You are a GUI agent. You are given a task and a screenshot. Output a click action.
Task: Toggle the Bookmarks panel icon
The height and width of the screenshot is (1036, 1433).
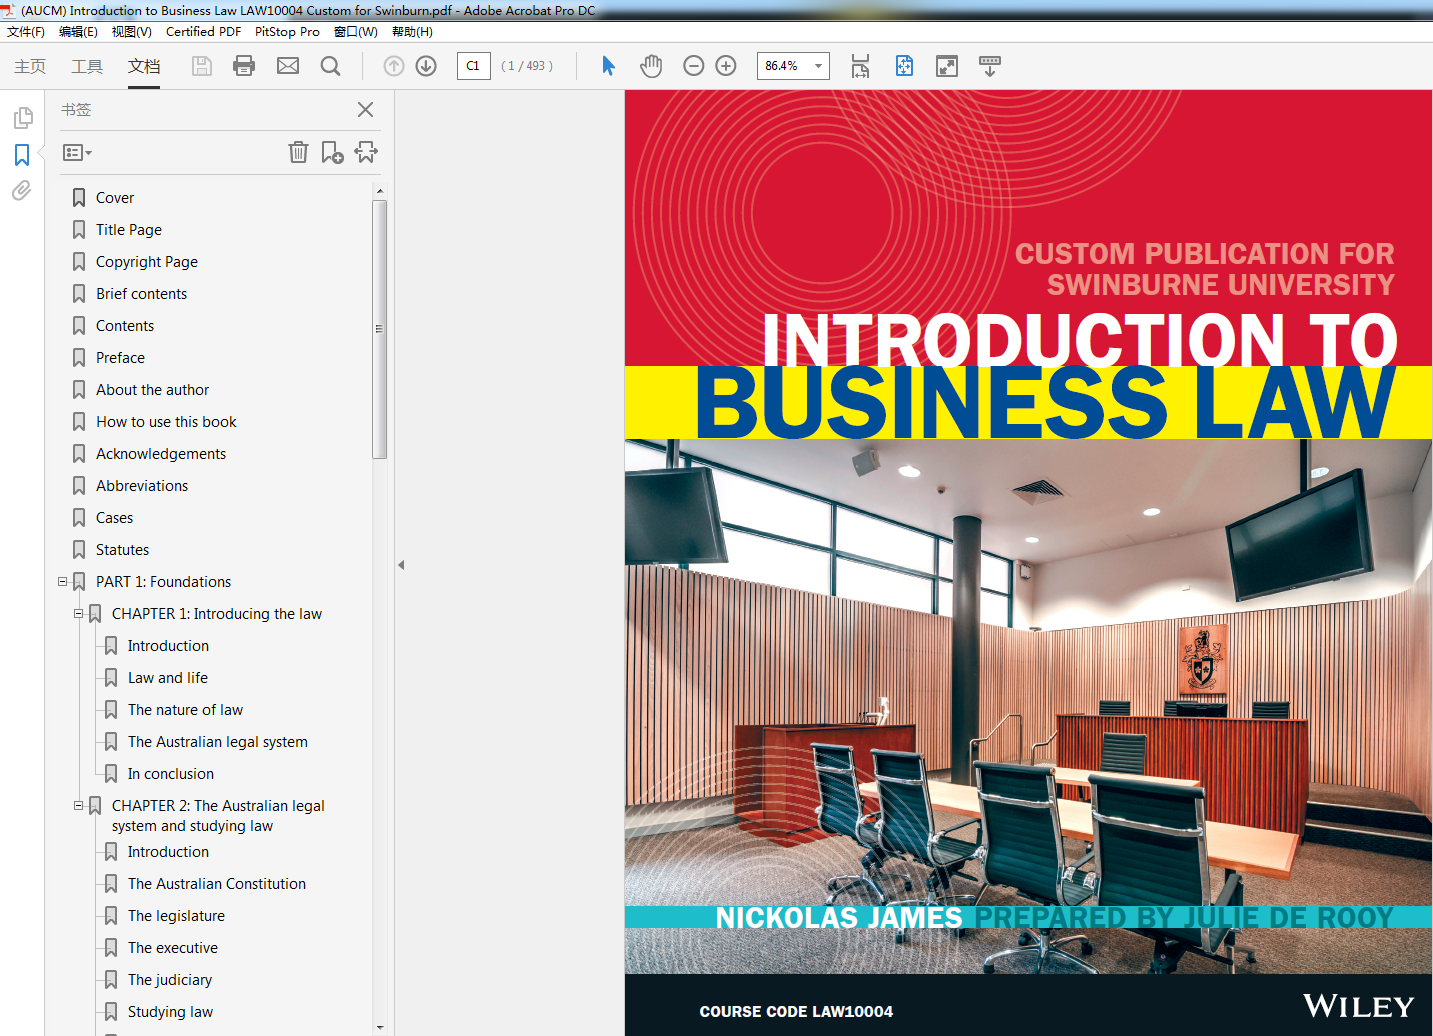[22, 155]
